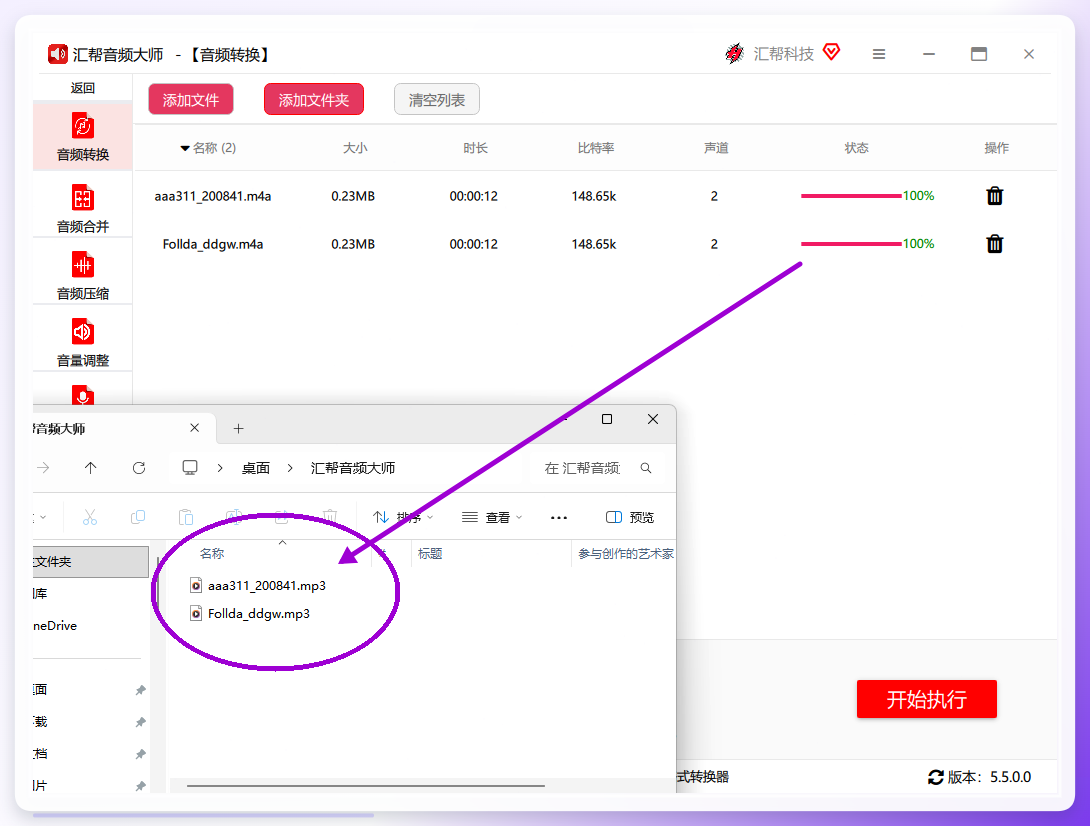This screenshot has height=826, width=1090.
Task: Select row Follda_ddgw.m4a in list
Action: coord(595,244)
